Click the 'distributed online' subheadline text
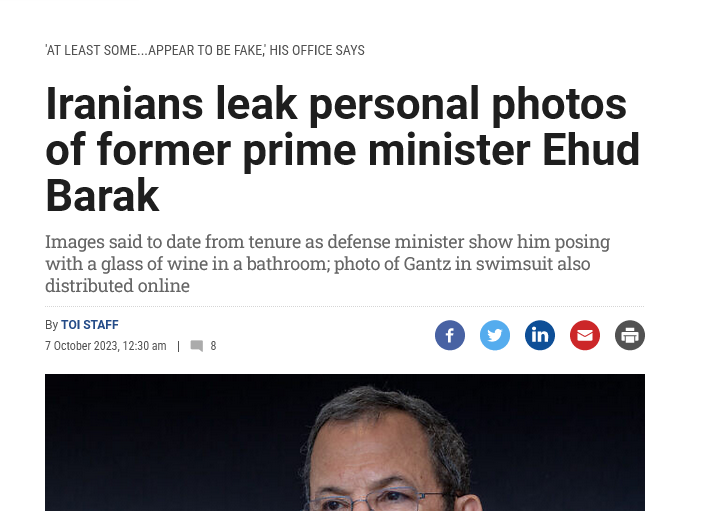 pos(118,285)
